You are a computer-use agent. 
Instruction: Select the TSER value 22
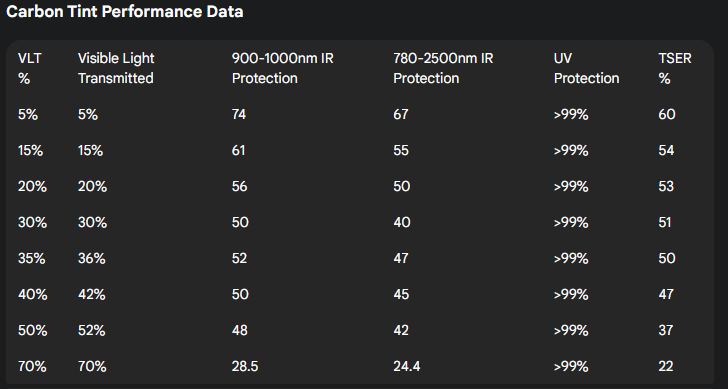point(665,366)
